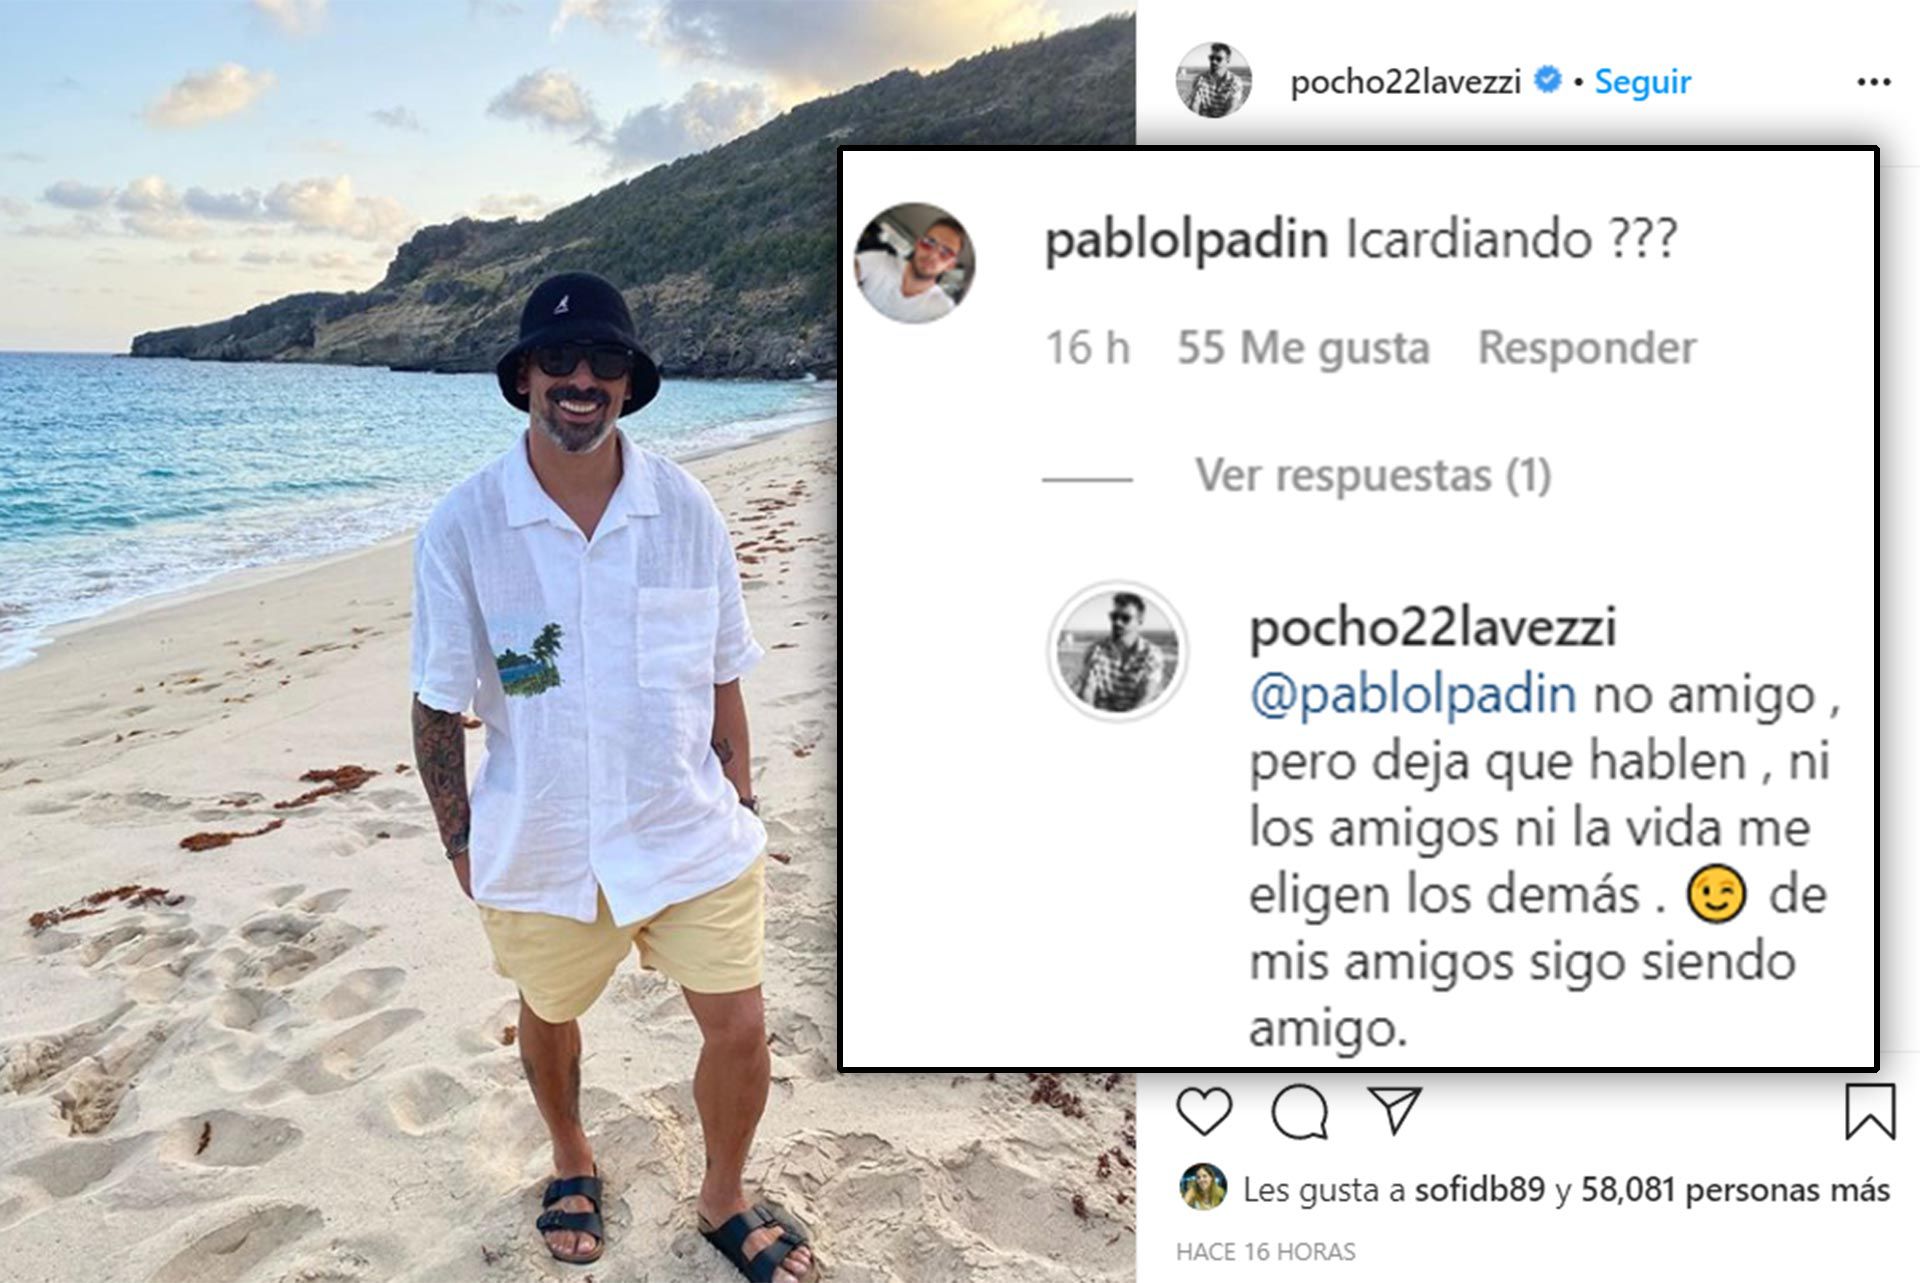Screen dimensions: 1920x1283
Task: Click sofidb89 small liker avatar
Action: point(1203,1188)
